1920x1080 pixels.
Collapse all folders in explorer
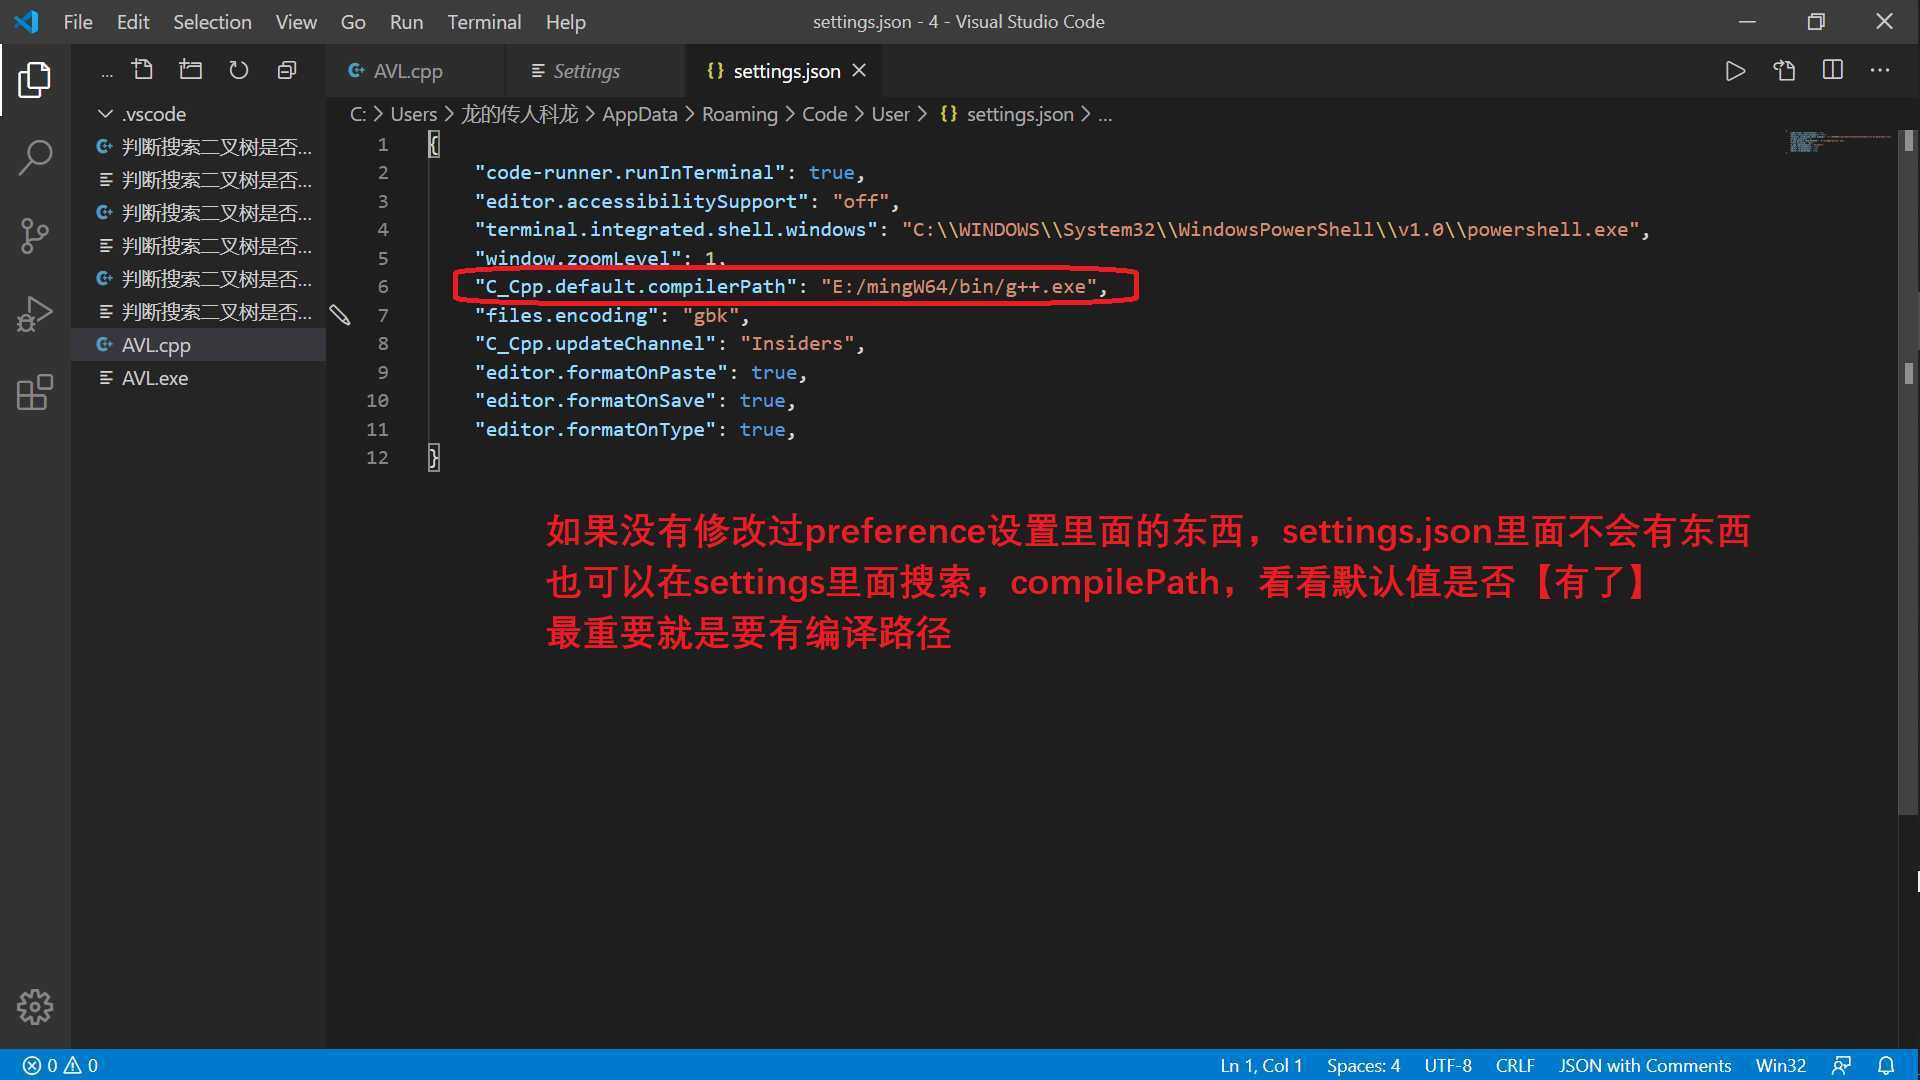click(x=287, y=70)
